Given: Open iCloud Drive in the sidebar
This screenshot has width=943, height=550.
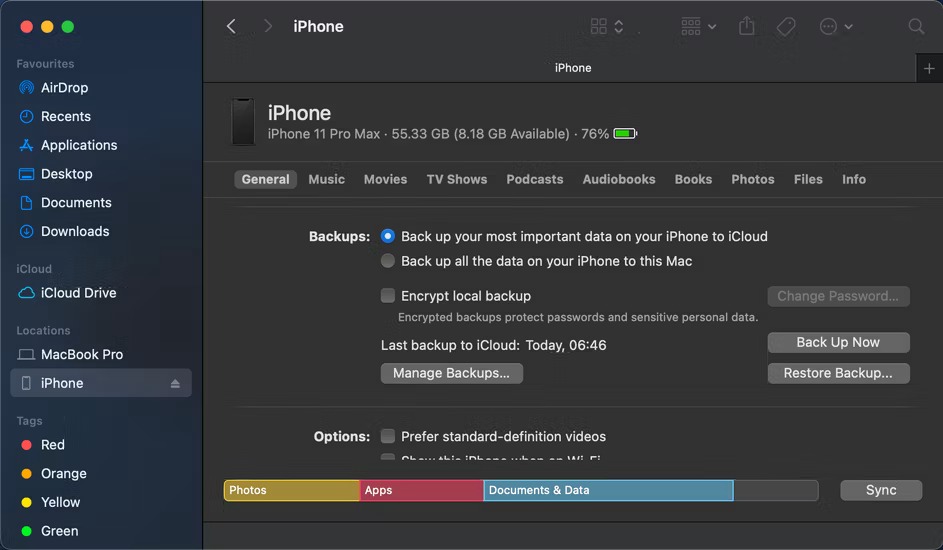Looking at the screenshot, I should (78, 293).
